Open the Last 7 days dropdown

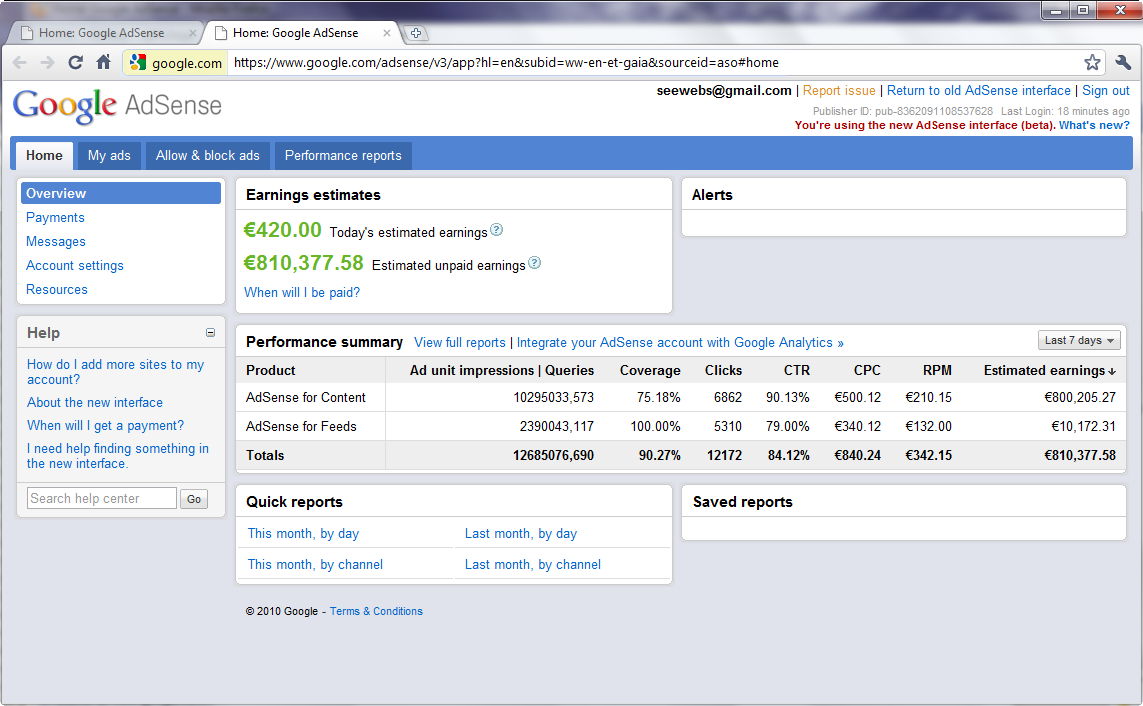1079,340
